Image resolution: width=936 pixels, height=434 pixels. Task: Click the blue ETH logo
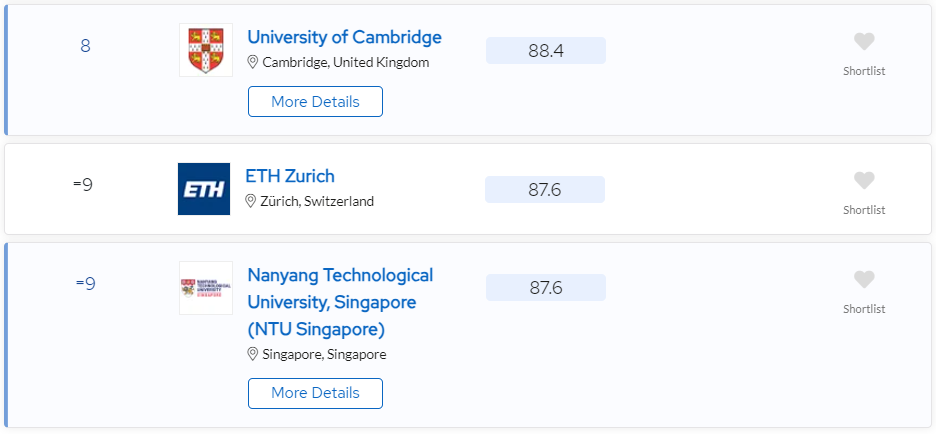tap(204, 189)
